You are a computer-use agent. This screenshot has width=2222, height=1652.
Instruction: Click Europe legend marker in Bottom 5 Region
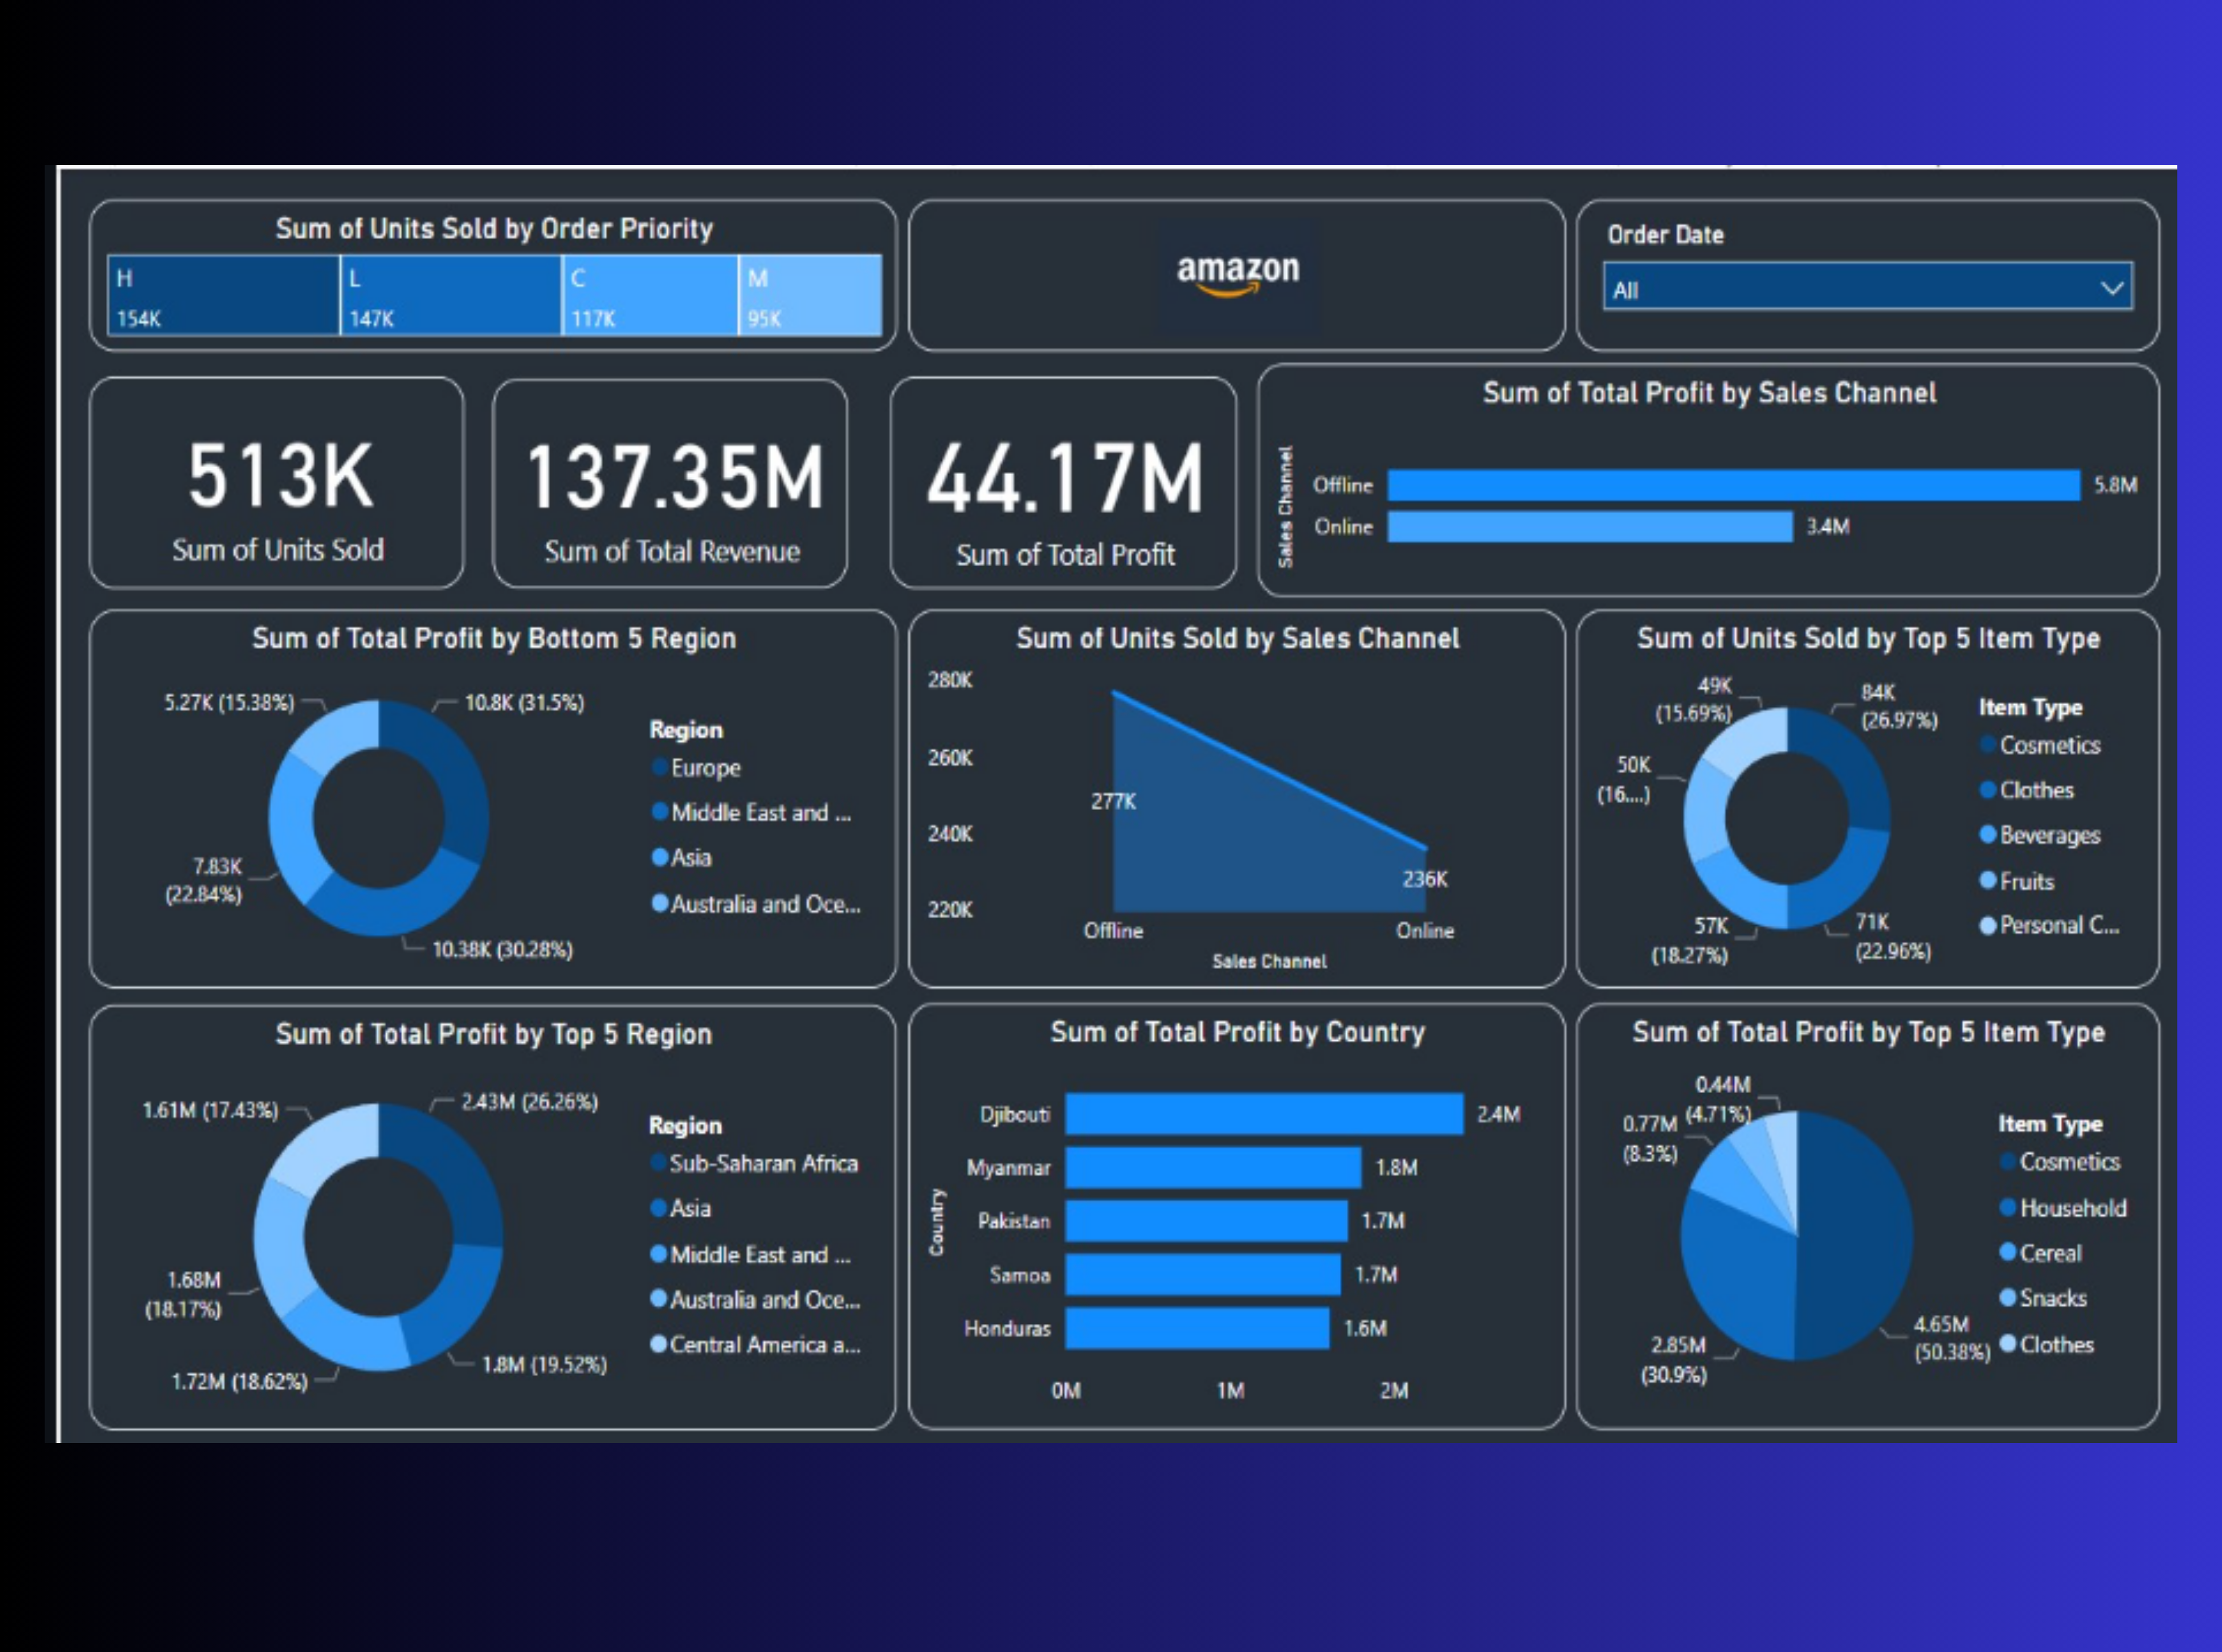(660, 767)
